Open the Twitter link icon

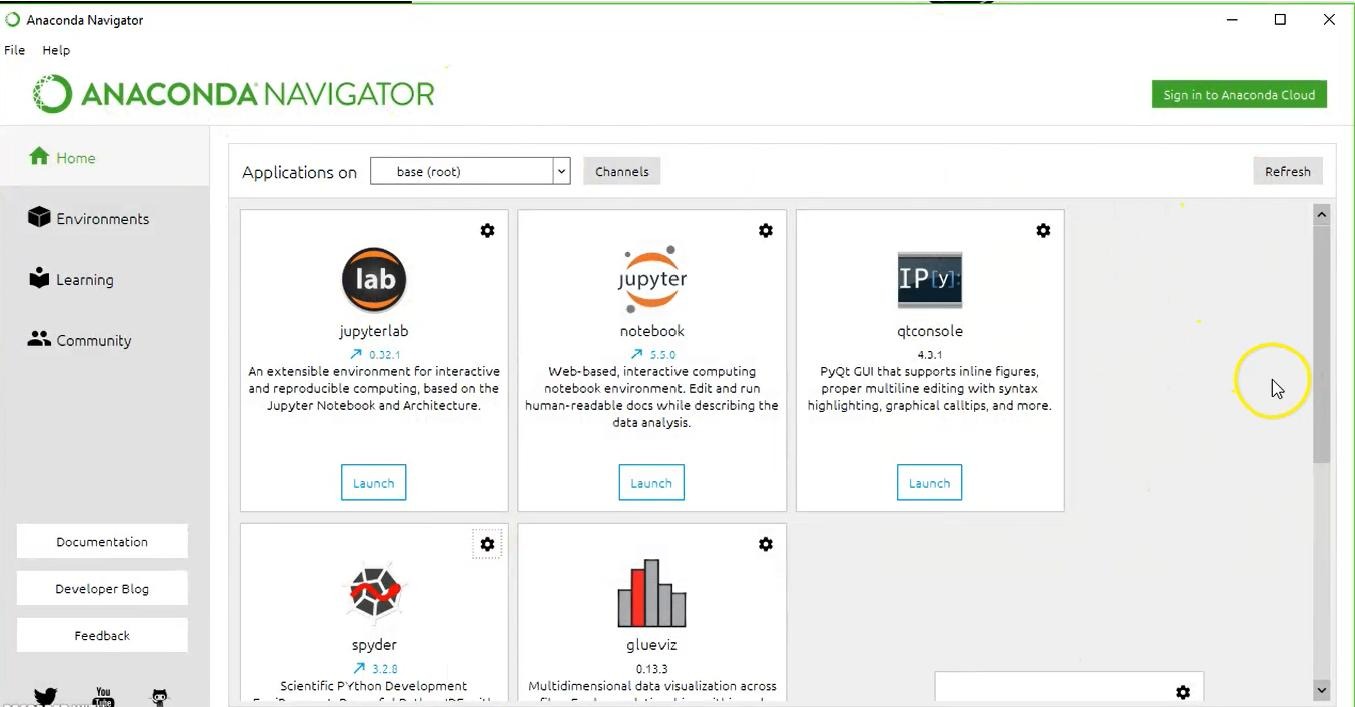click(x=45, y=697)
